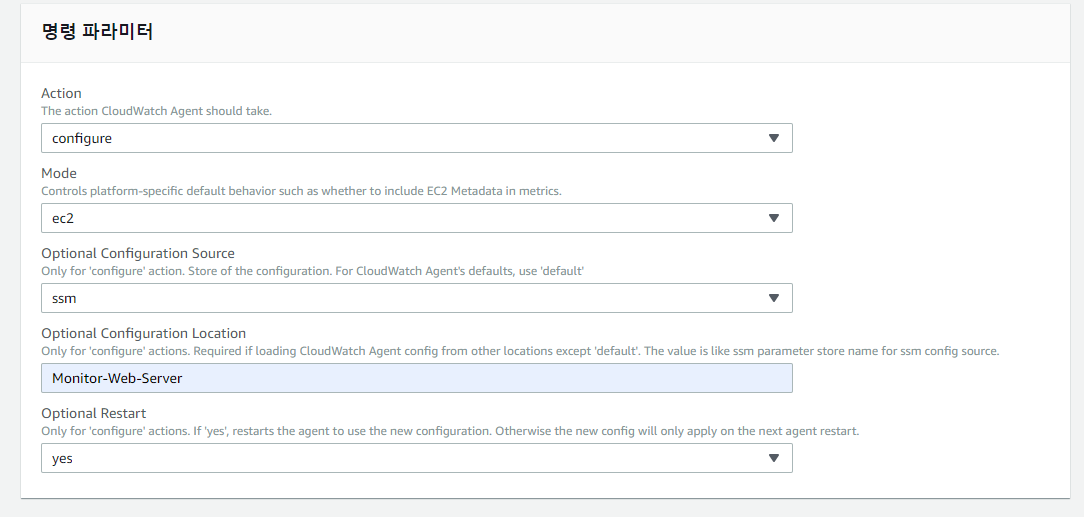This screenshot has width=1084, height=517.
Task: Click the Optional Restart dropdown arrow icon
Action: click(774, 458)
